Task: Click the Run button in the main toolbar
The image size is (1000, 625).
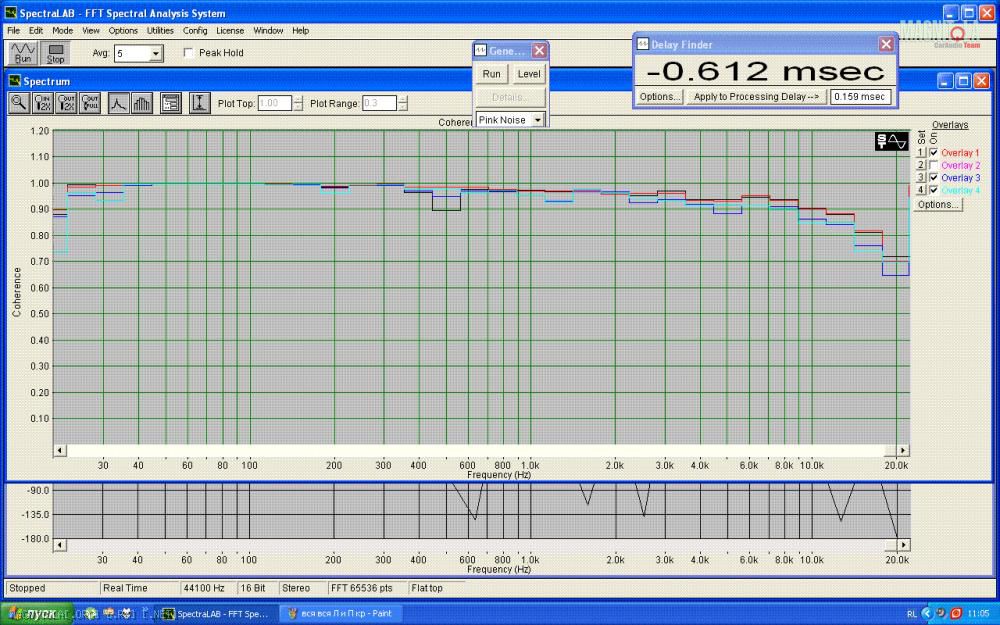Action: pos(22,53)
